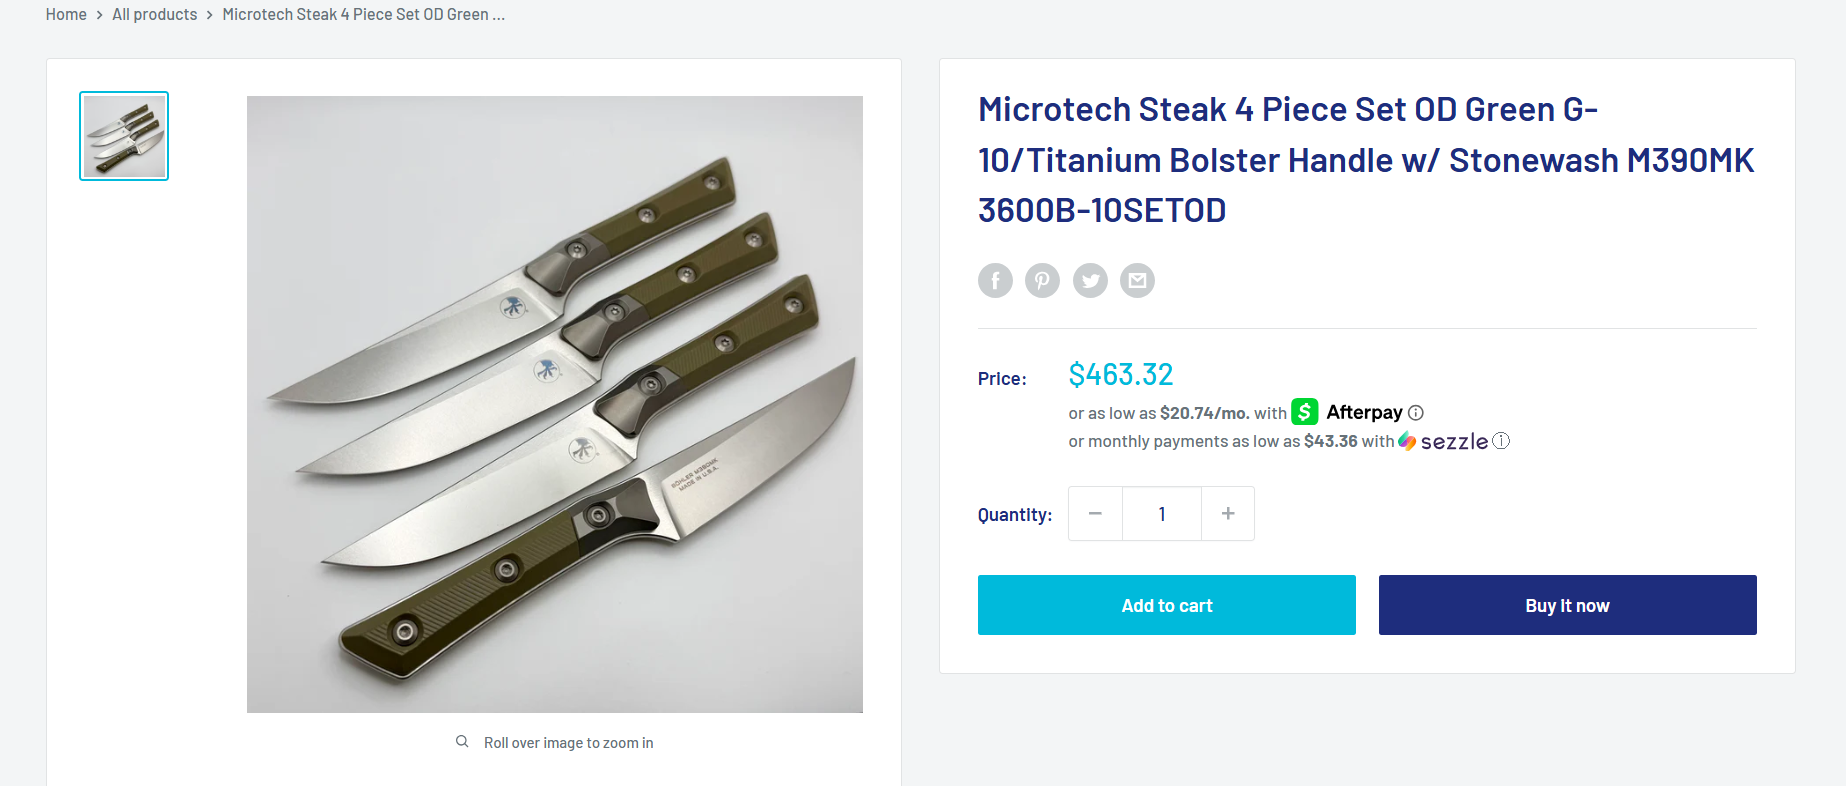Viewport: 1846px width, 786px height.
Task: Click the product title heading
Action: [x=1365, y=160]
